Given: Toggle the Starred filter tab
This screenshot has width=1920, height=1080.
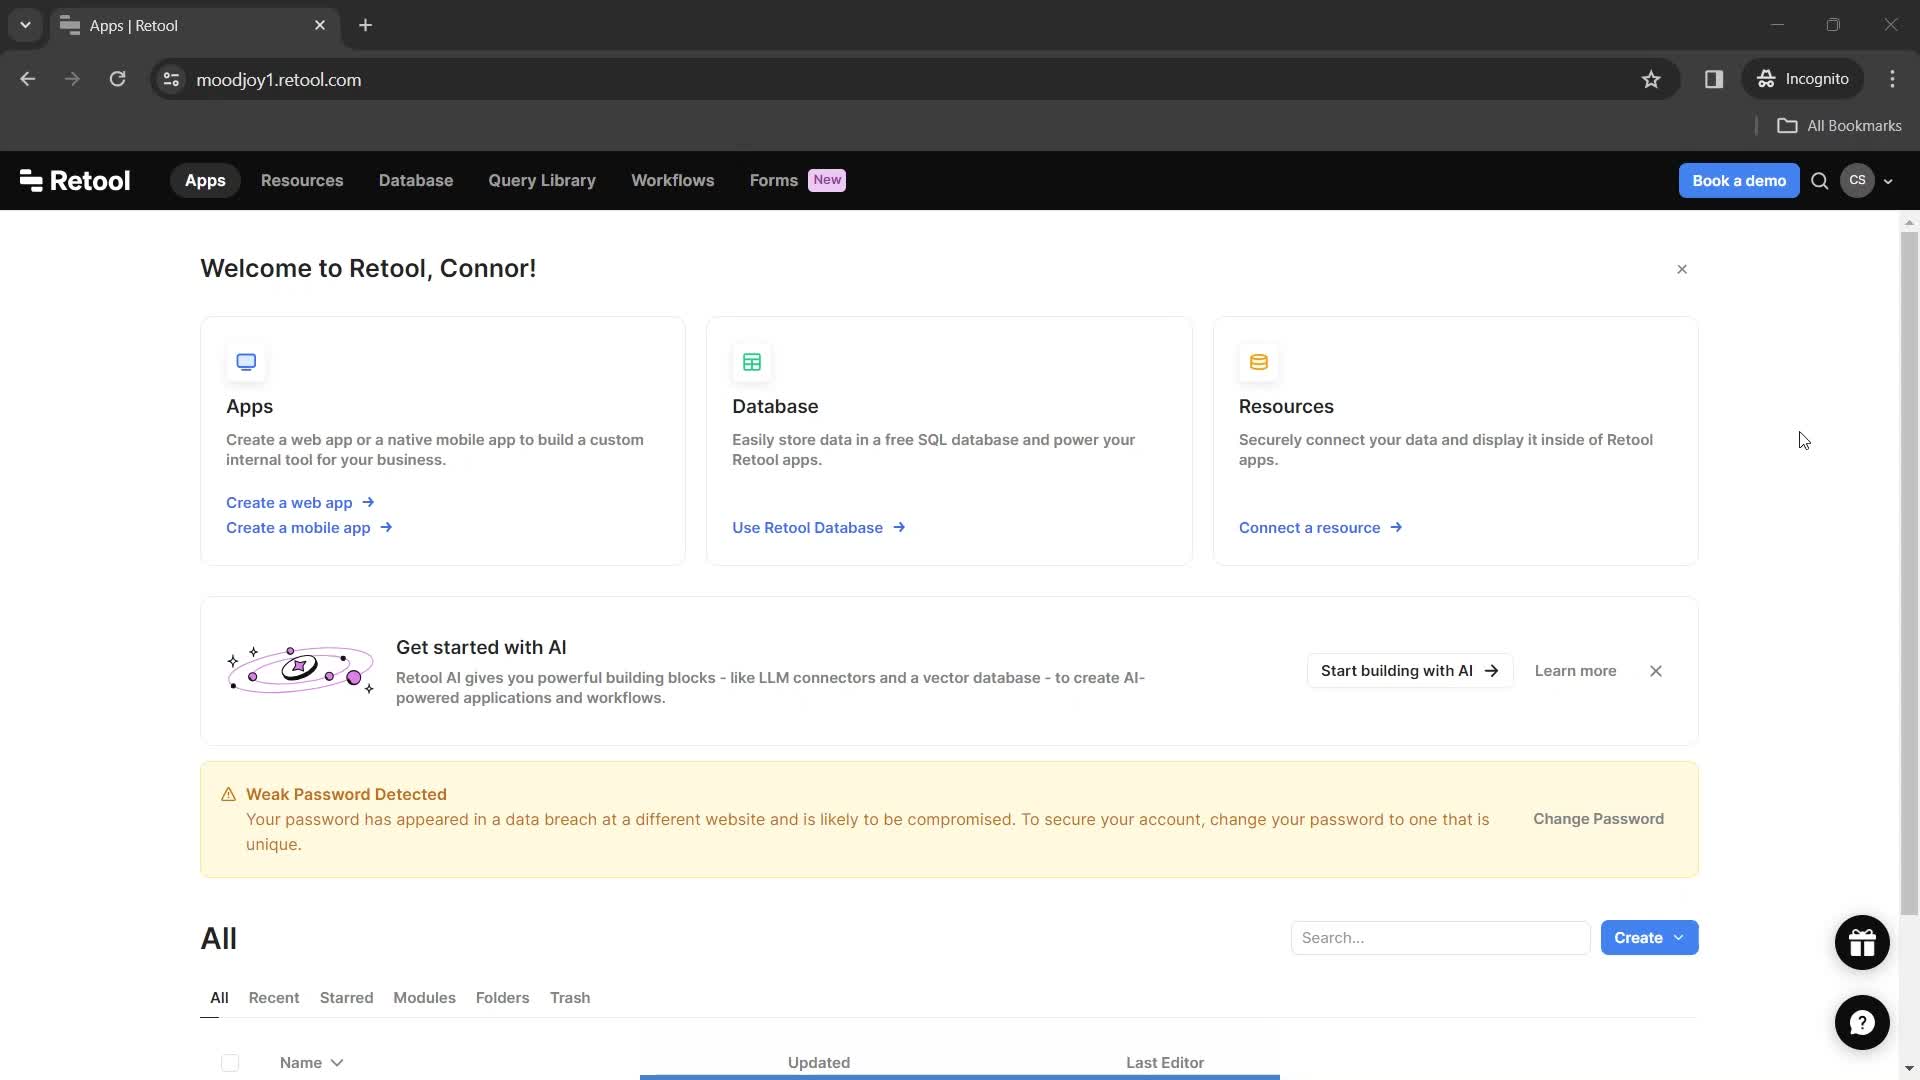Looking at the screenshot, I should tap(347, 997).
